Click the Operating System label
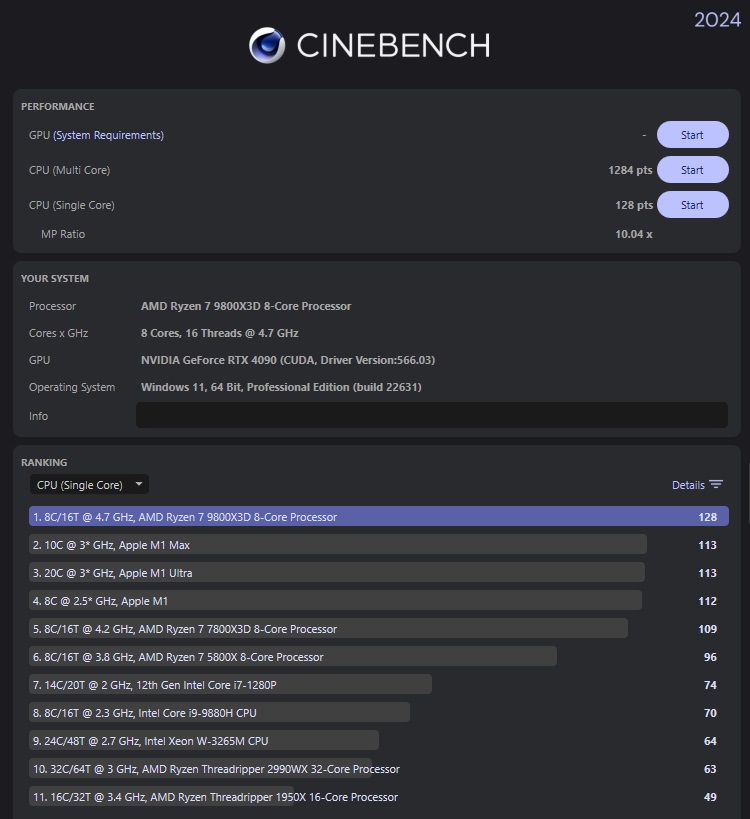This screenshot has height=819, width=750. click(72, 387)
